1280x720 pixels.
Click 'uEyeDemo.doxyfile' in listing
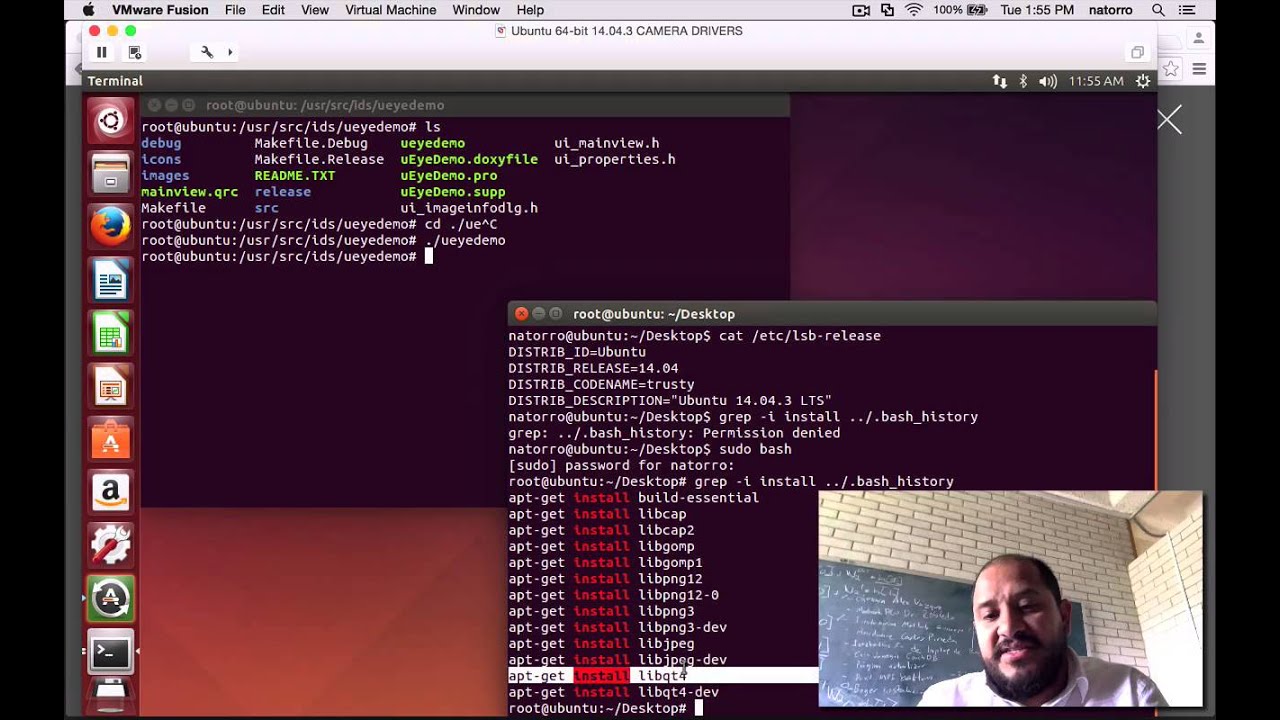click(x=469, y=160)
